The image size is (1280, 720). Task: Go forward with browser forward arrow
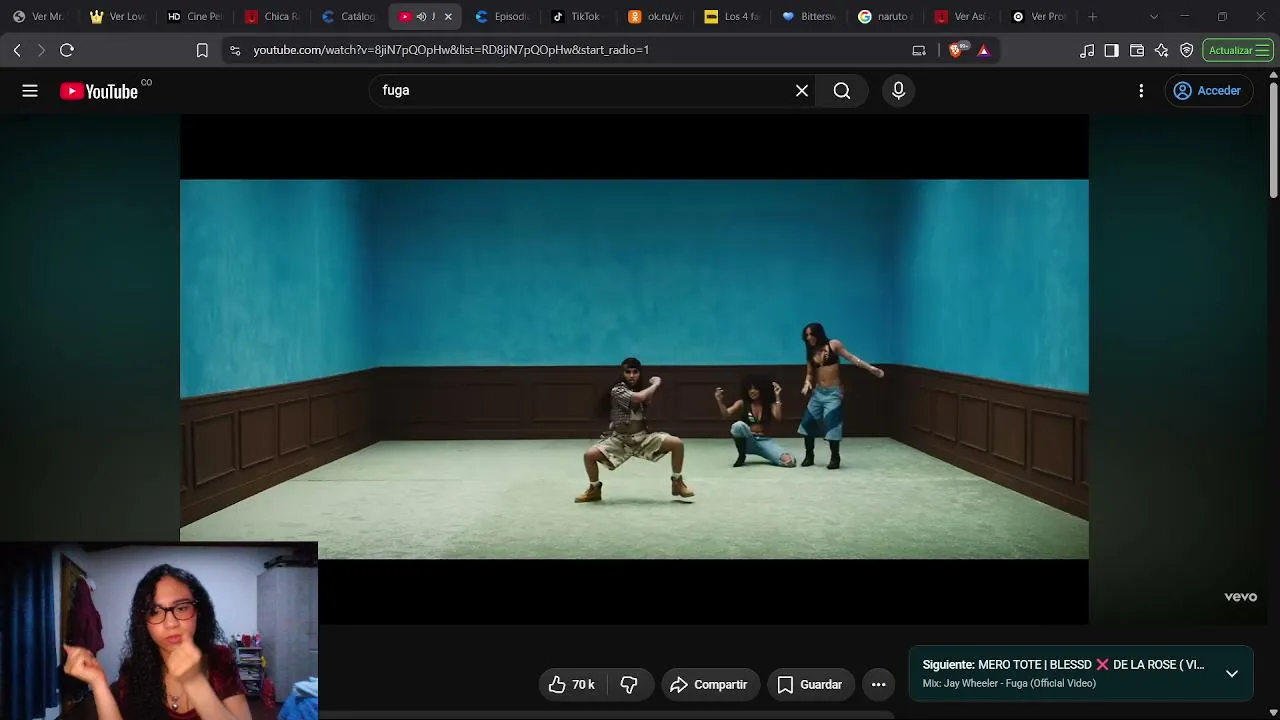pos(41,50)
